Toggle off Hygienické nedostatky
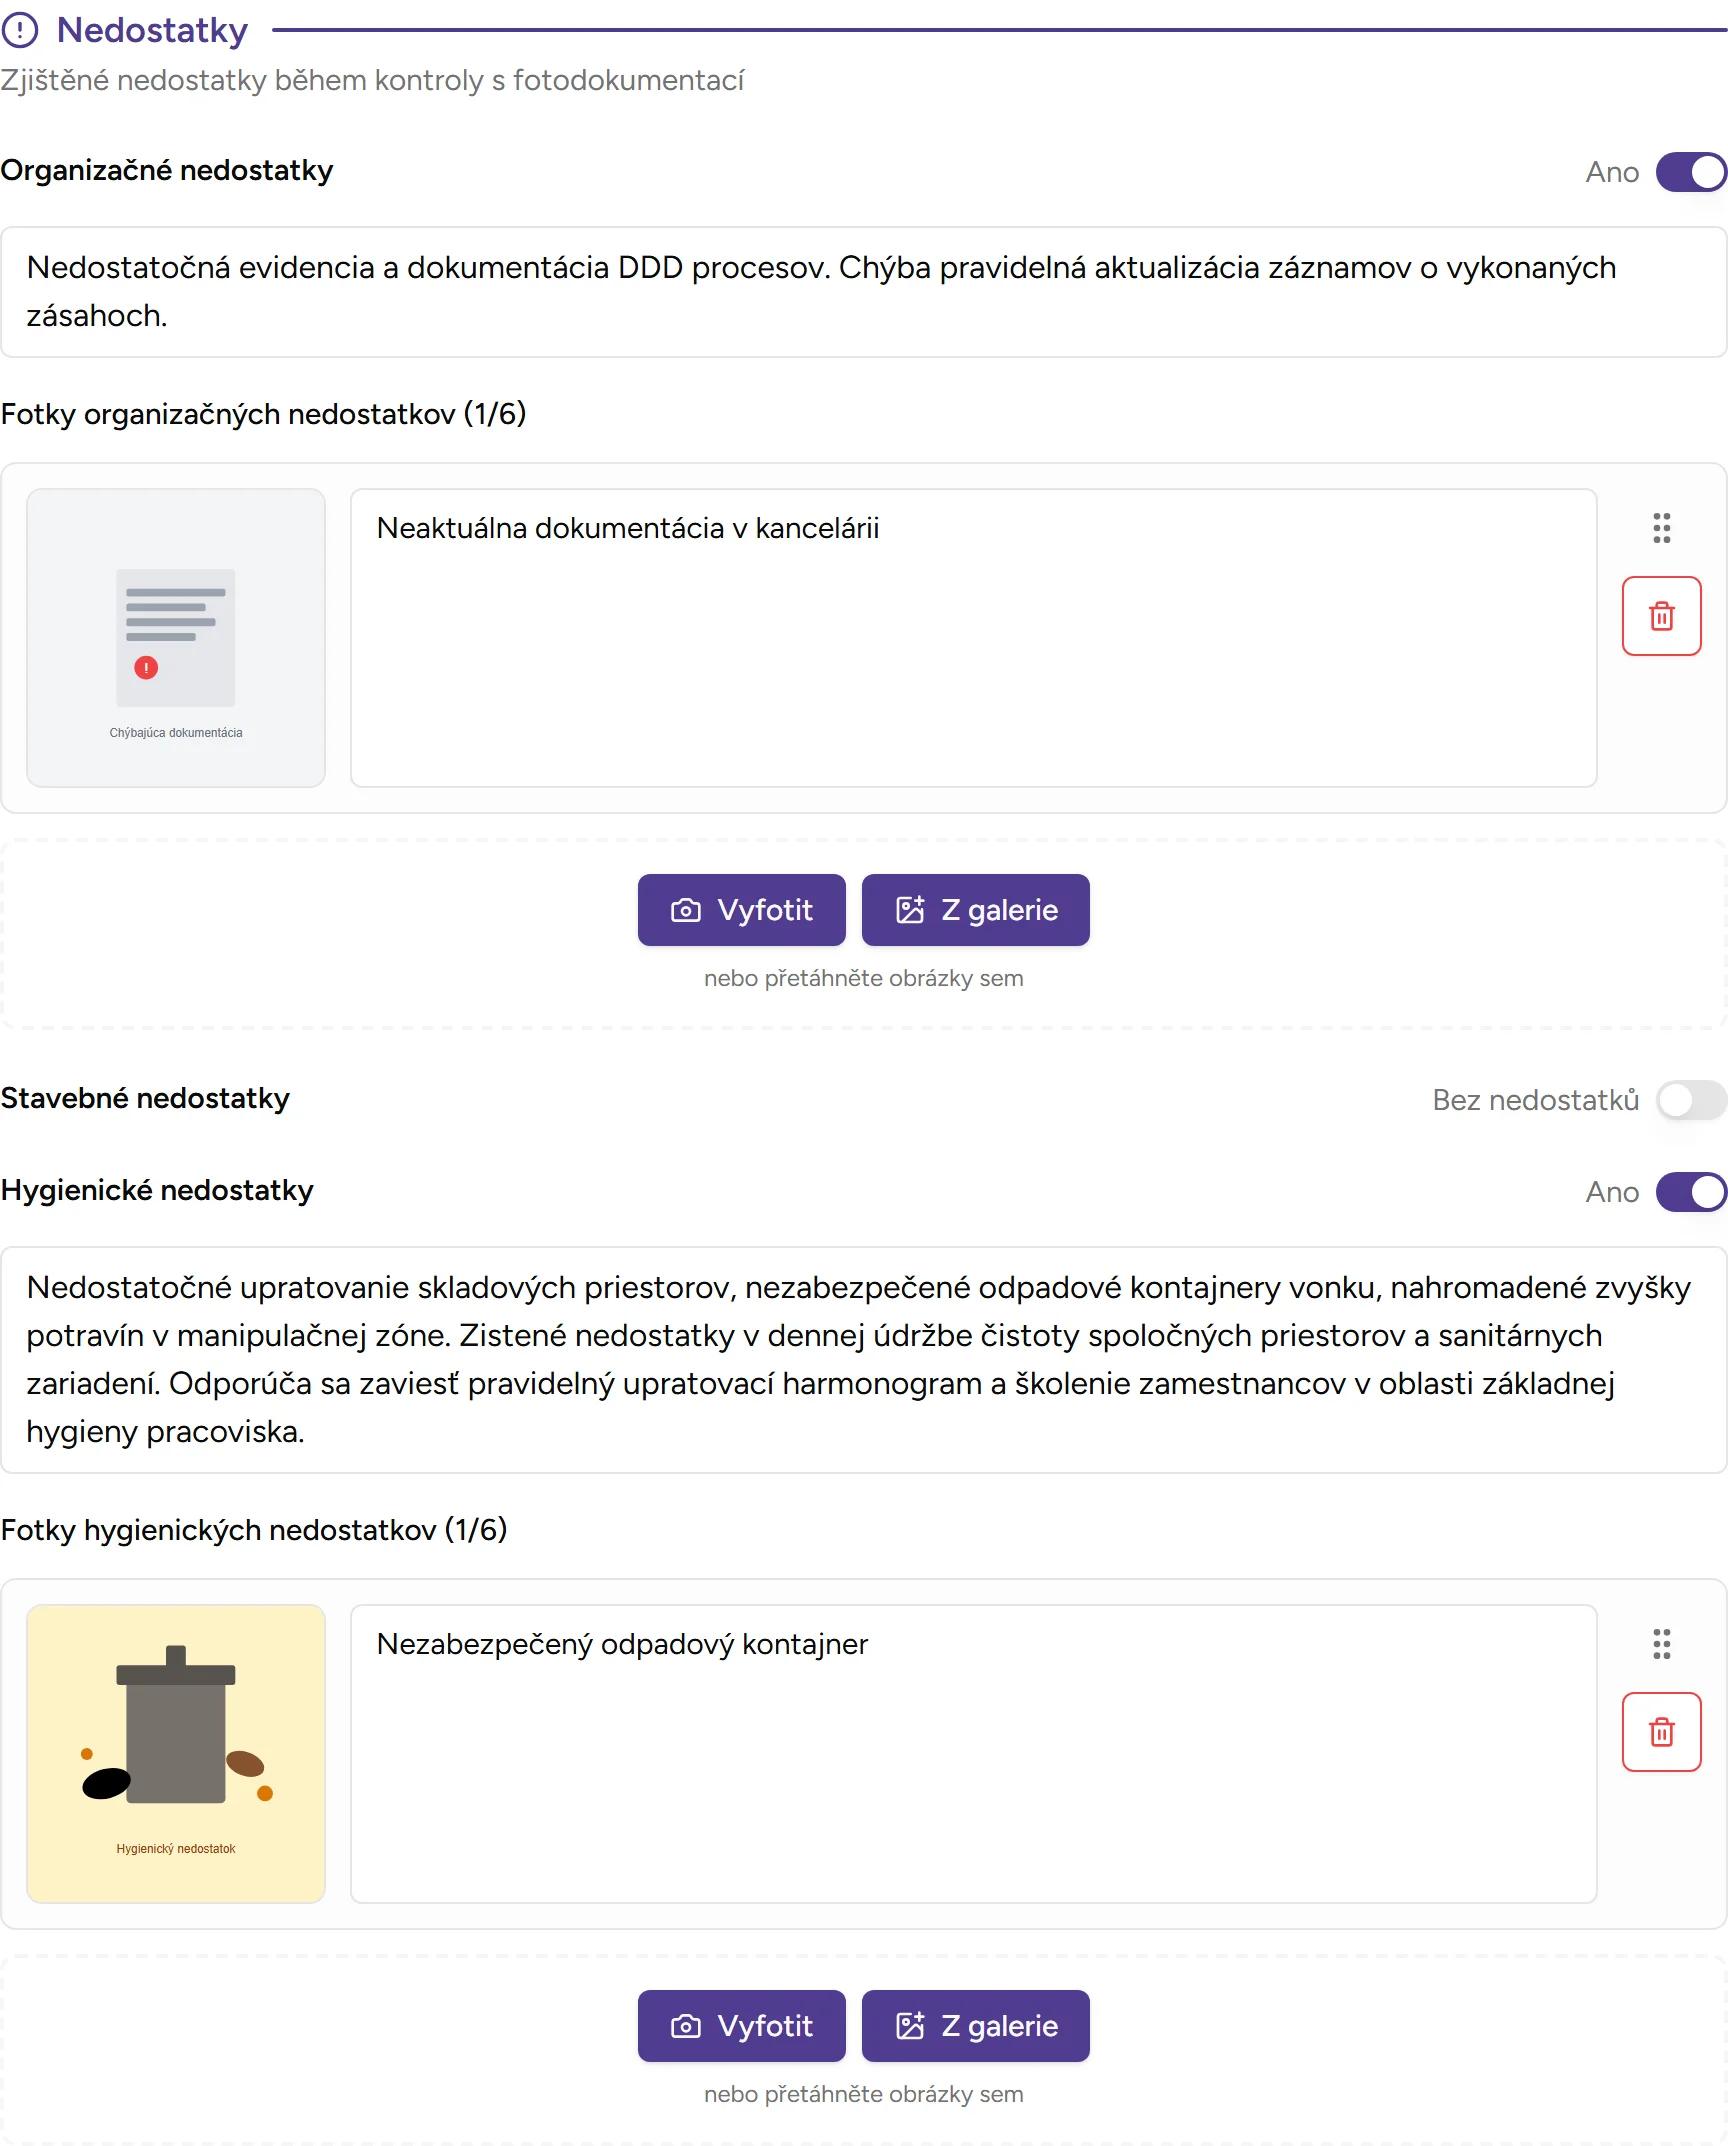1728x2146 pixels. pos(1690,1192)
